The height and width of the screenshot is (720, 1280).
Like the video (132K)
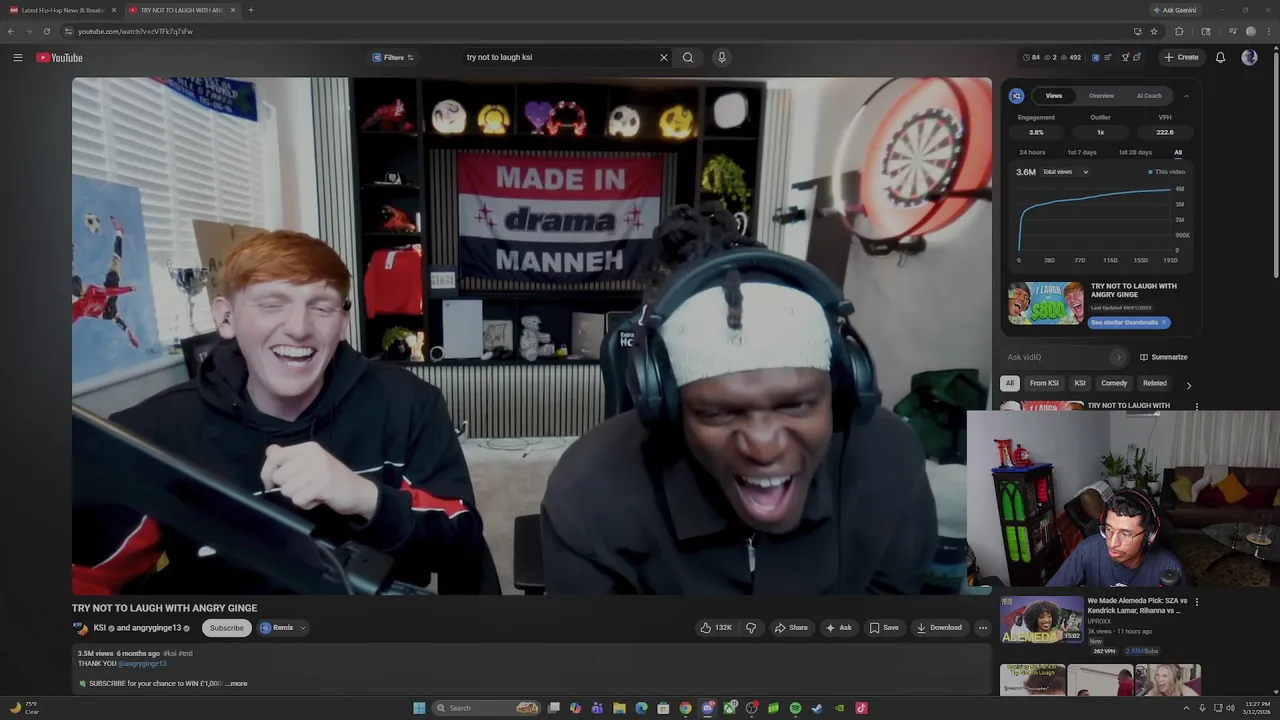point(716,628)
